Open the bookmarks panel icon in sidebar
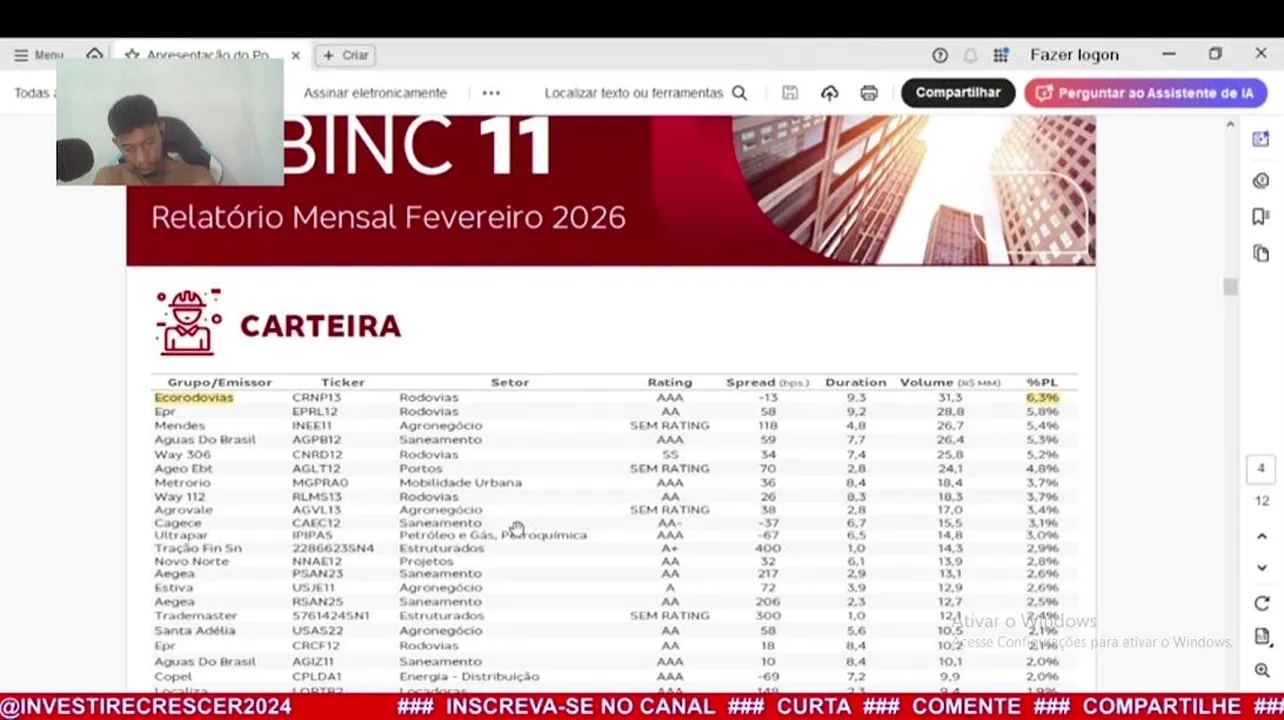Screen dimensions: 1284x720 click(x=1261, y=217)
